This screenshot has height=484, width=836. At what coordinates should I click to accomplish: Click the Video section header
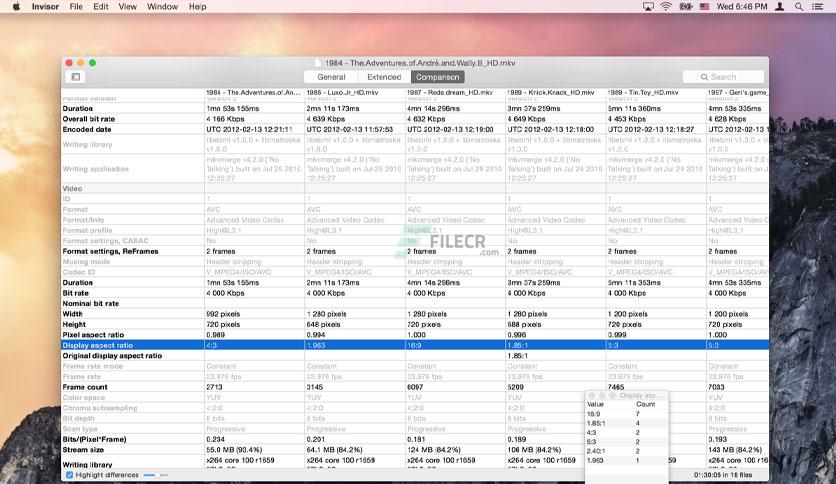(72, 188)
